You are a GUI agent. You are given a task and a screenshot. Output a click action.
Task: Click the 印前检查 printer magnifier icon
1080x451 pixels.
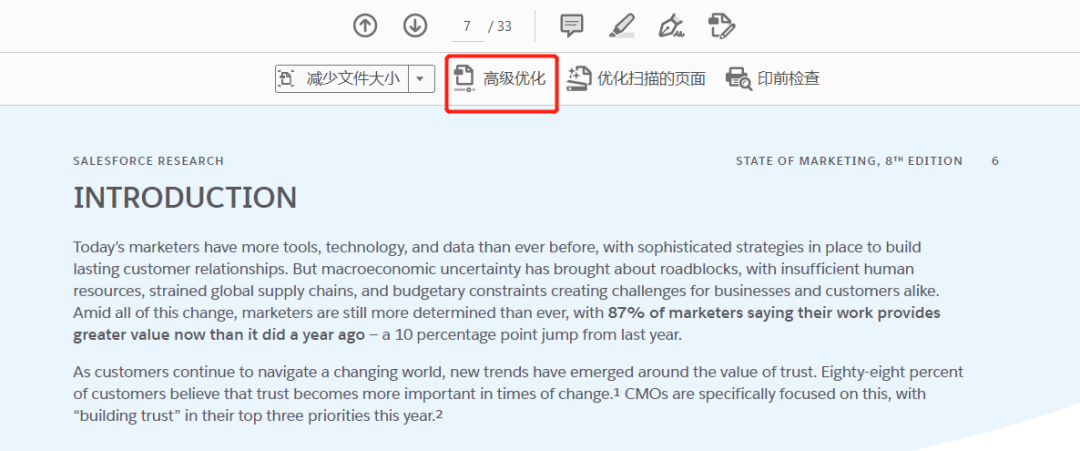[738, 78]
